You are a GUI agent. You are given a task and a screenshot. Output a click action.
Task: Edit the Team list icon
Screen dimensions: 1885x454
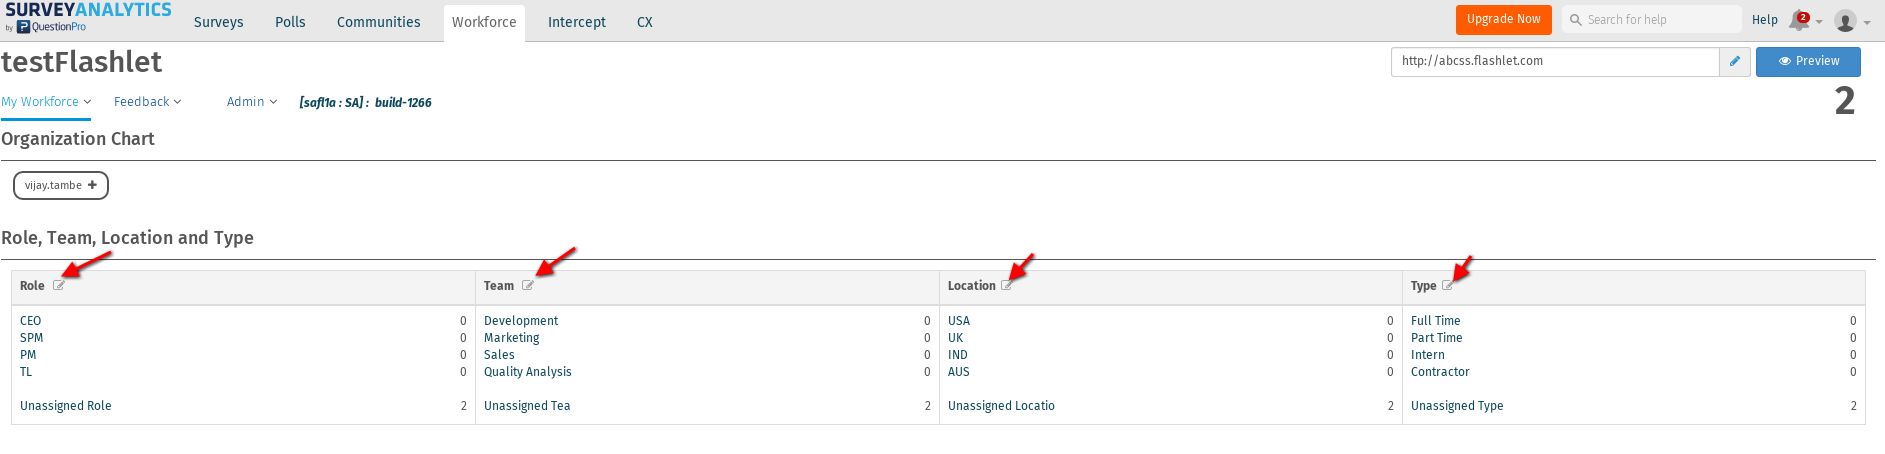pos(528,285)
